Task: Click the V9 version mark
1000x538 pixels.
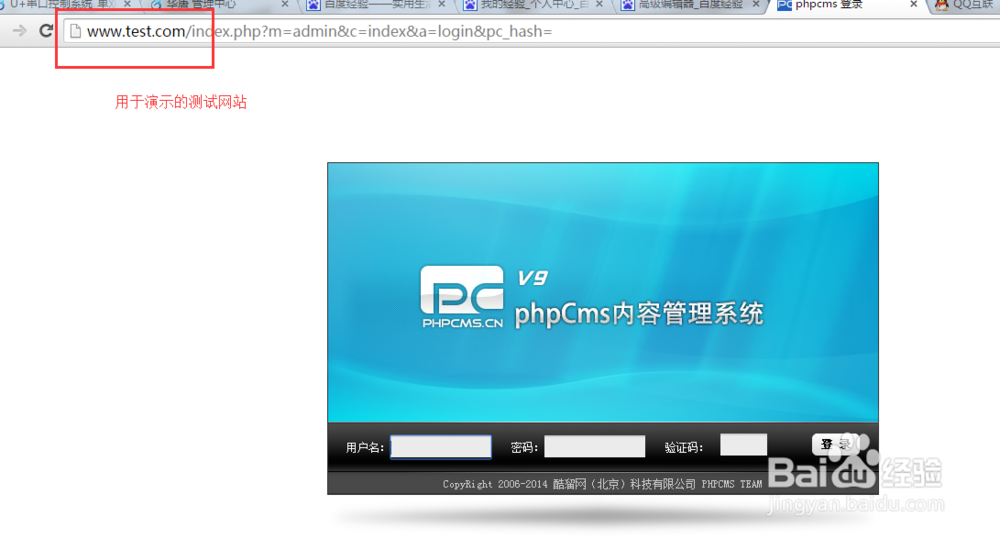Action: click(x=533, y=278)
